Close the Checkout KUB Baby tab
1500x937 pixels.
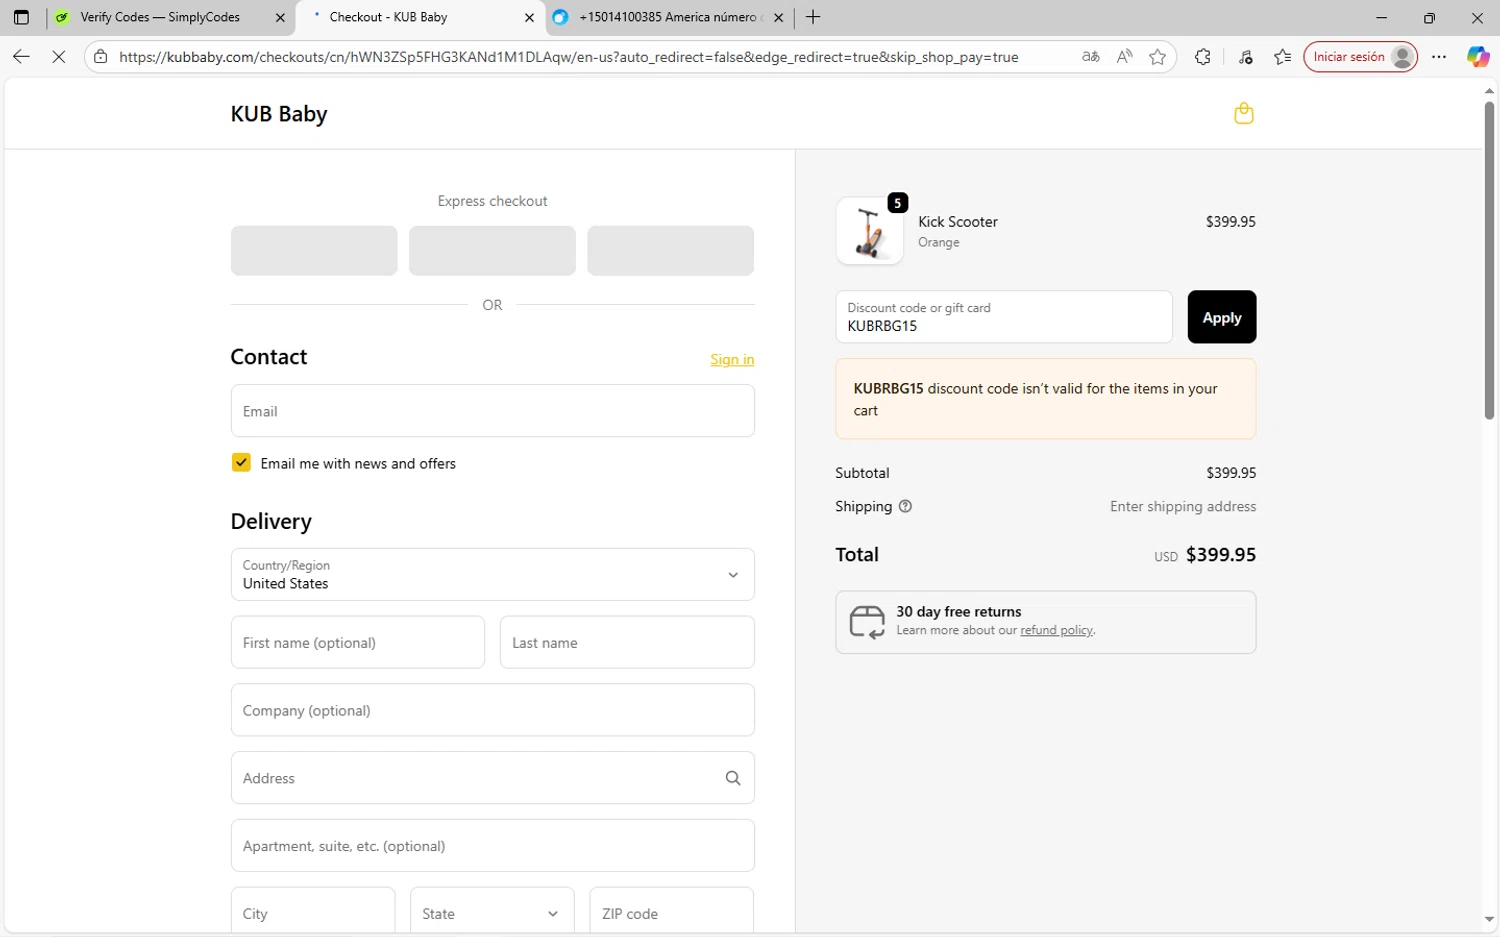pos(529,17)
